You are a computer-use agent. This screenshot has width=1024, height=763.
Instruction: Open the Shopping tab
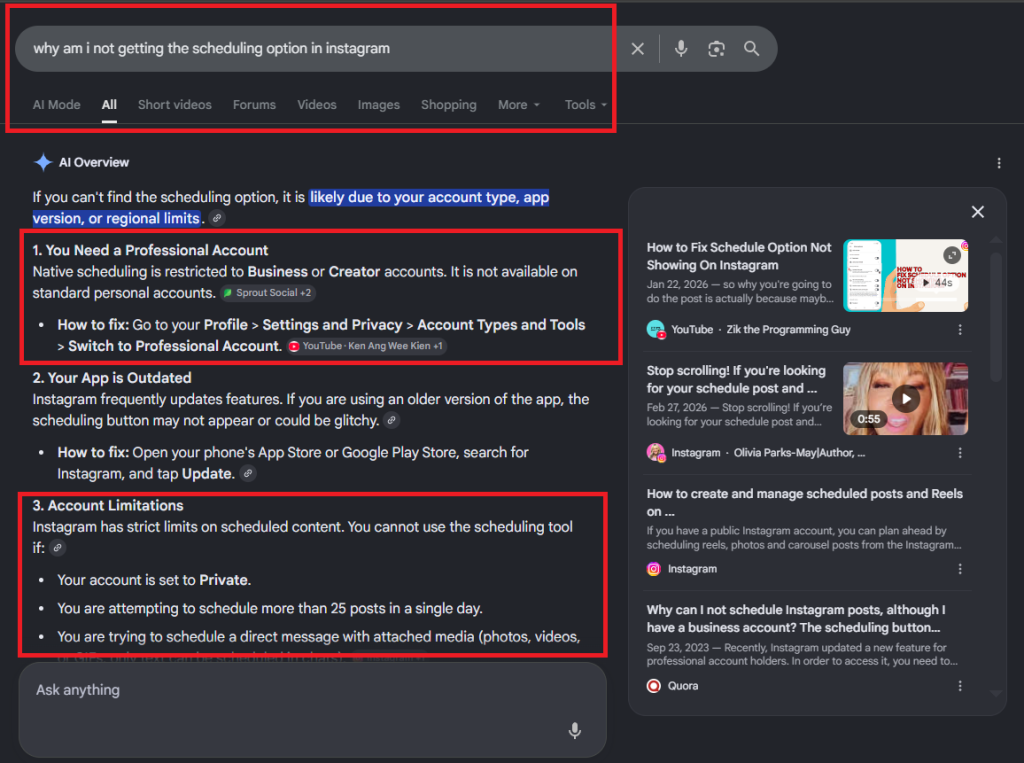tap(449, 105)
